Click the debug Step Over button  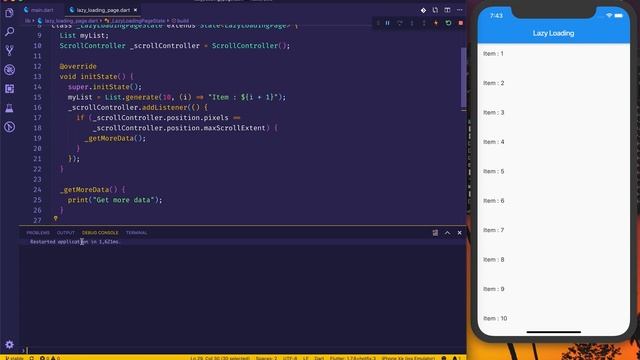click(400, 23)
